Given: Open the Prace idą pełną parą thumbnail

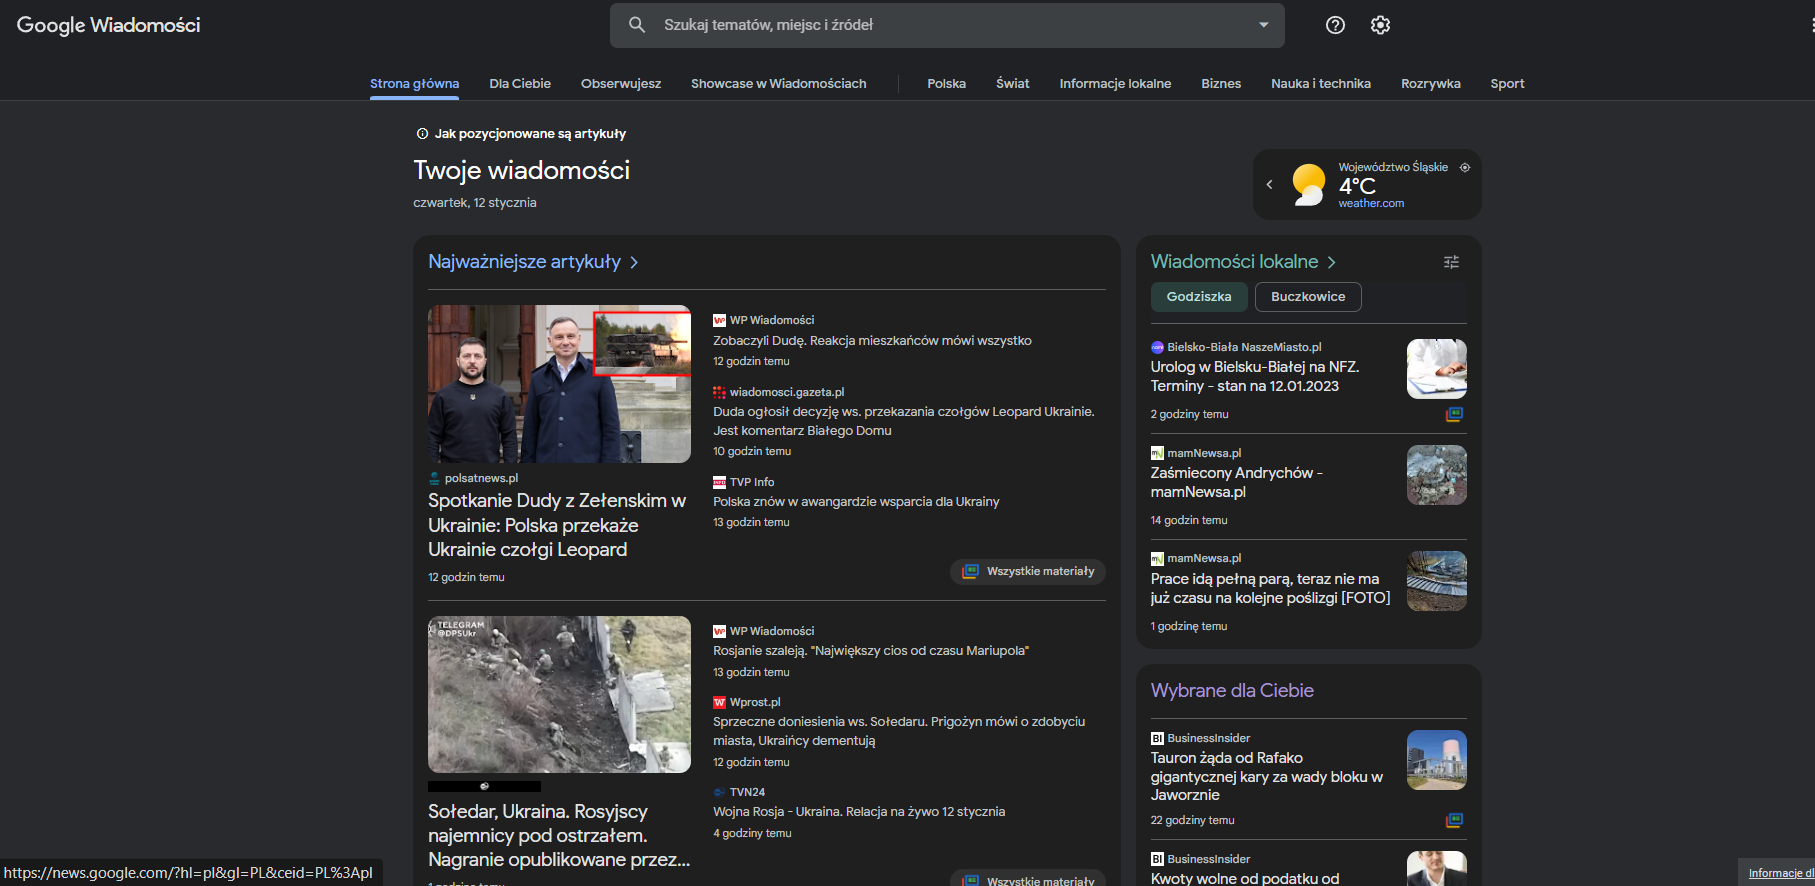Looking at the screenshot, I should click(x=1437, y=581).
